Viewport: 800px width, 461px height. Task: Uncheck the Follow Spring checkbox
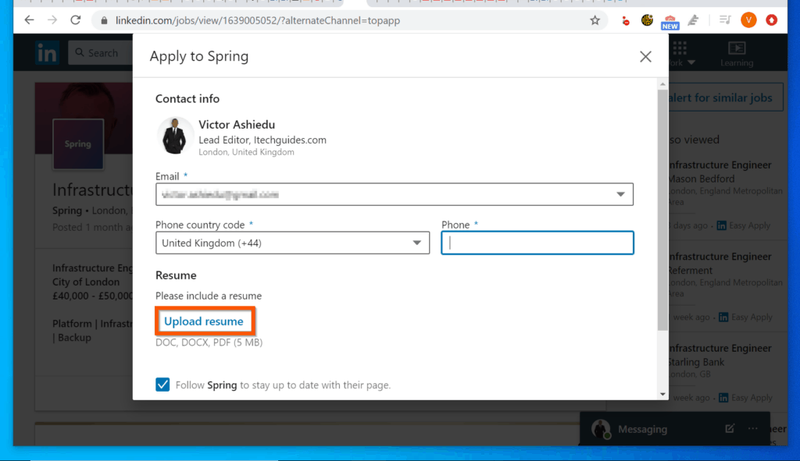click(162, 385)
